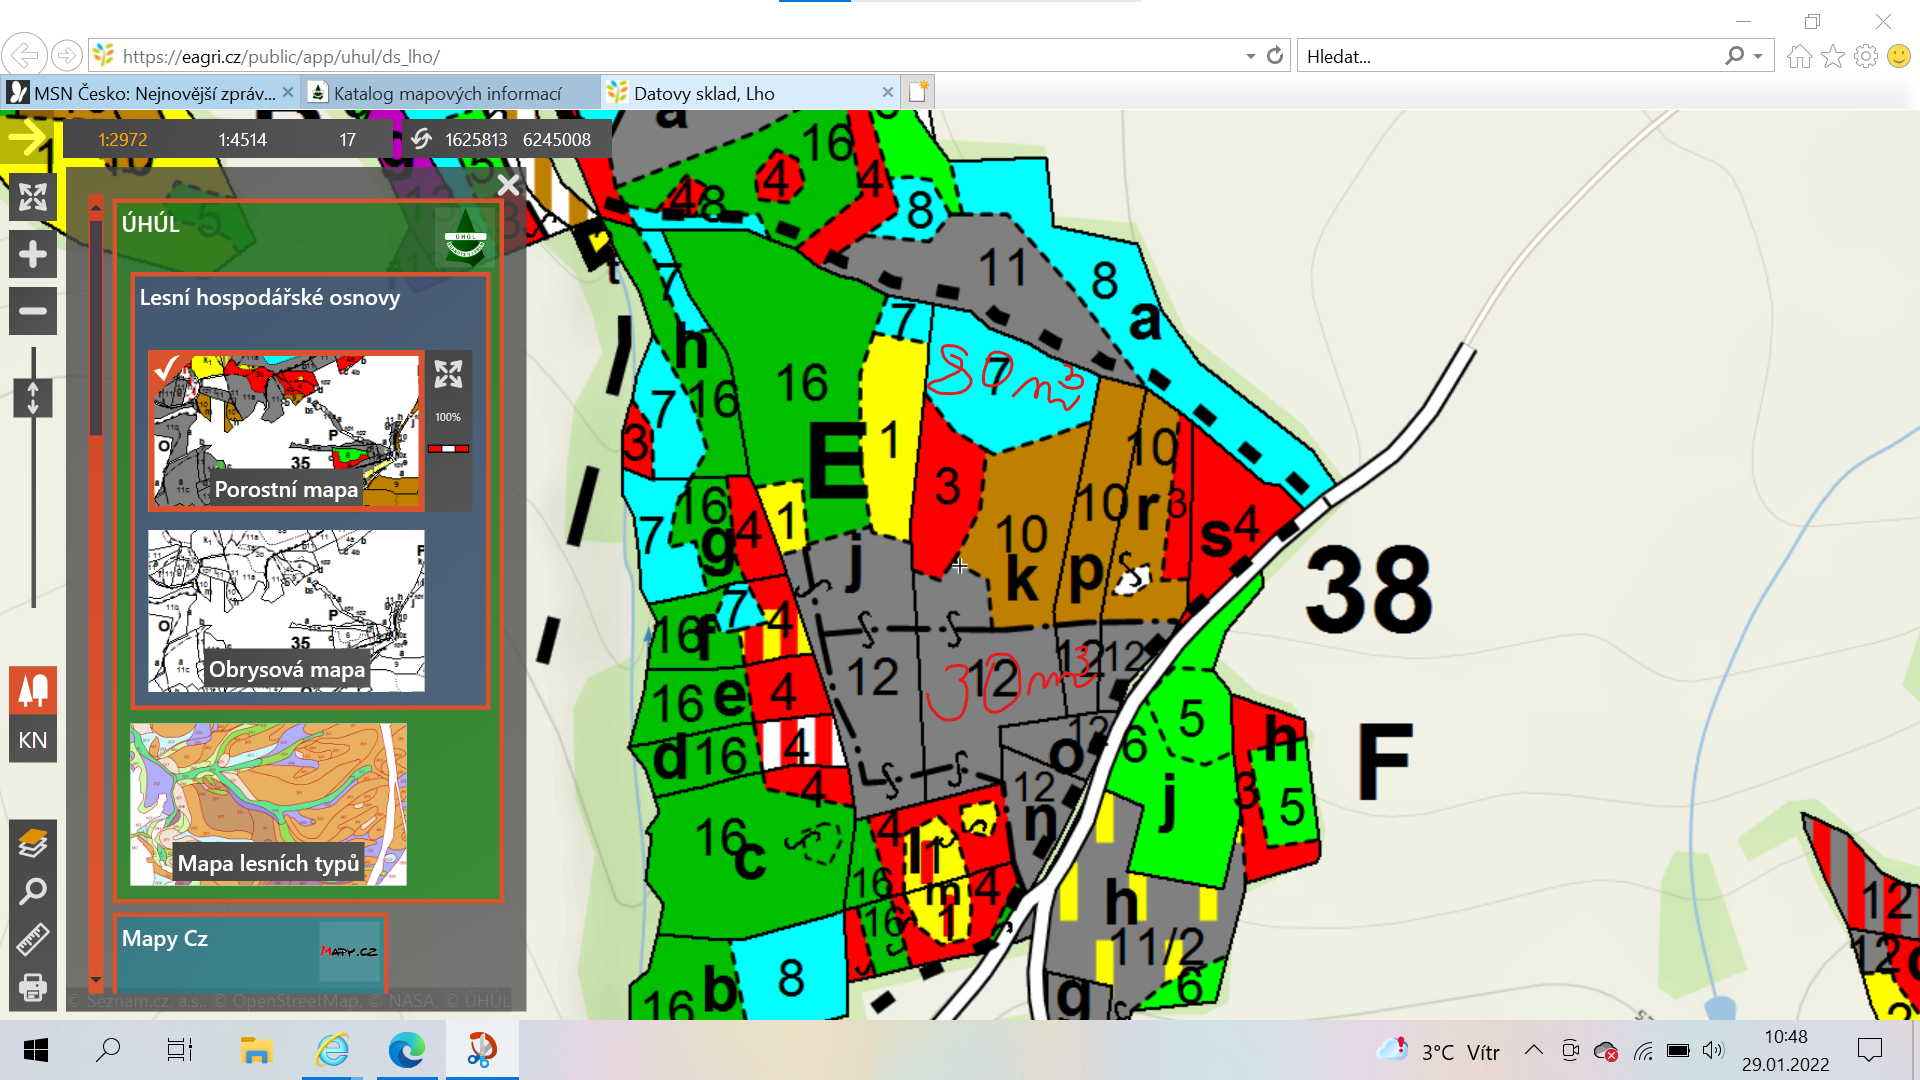Click the clock showing 10:48
1920x1080 pixels.
coord(1785,1037)
